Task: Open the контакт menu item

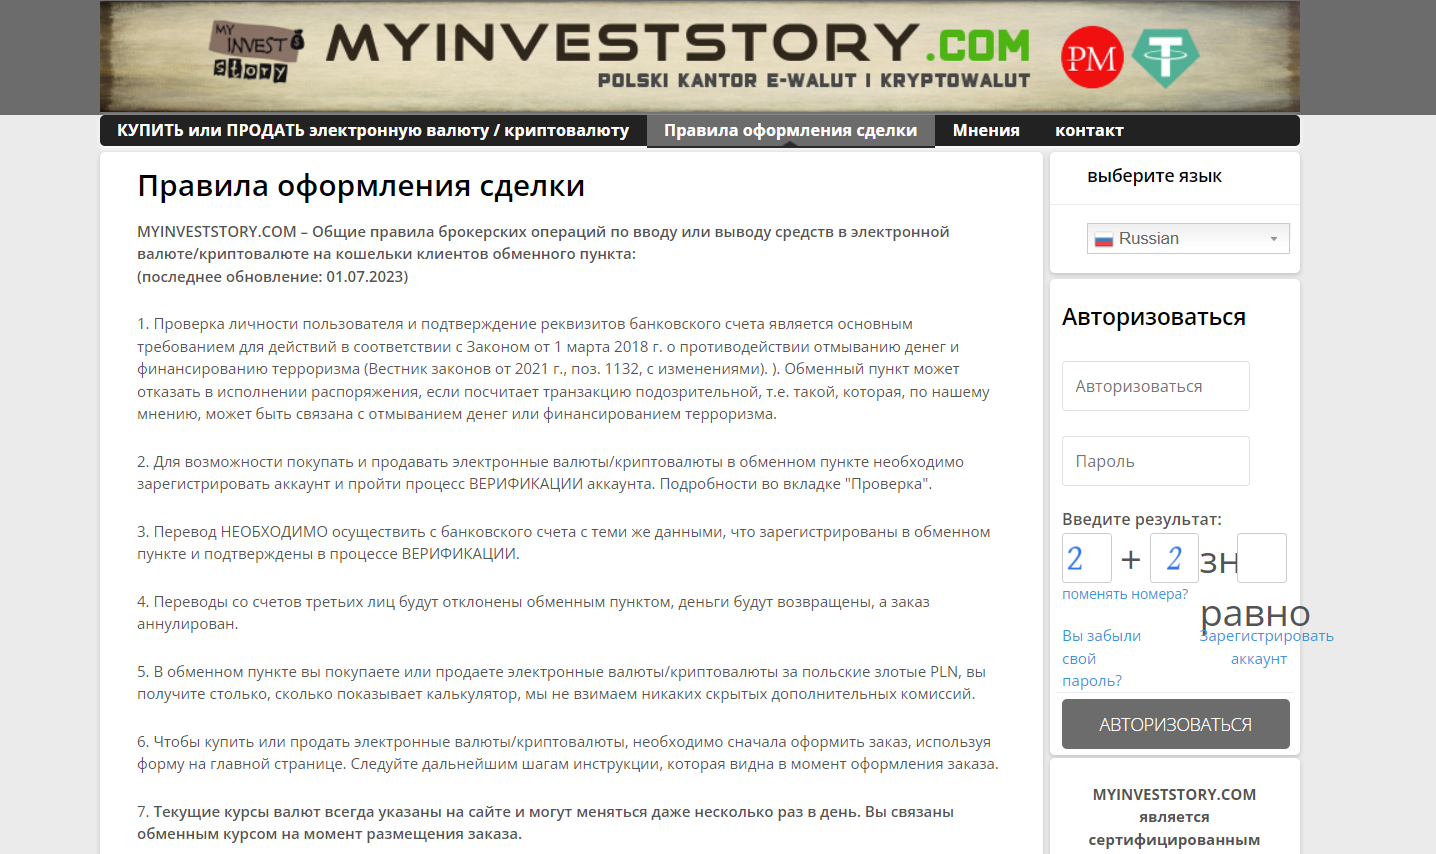Action: [1089, 130]
